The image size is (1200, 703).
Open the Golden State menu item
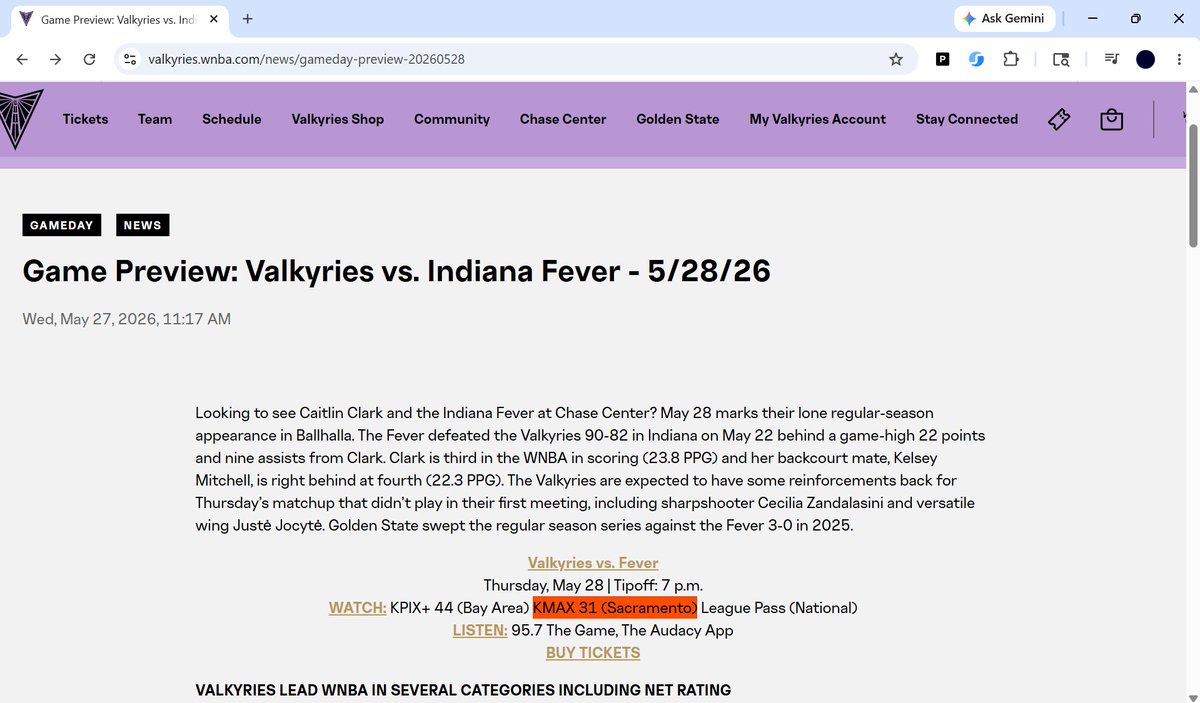678,119
